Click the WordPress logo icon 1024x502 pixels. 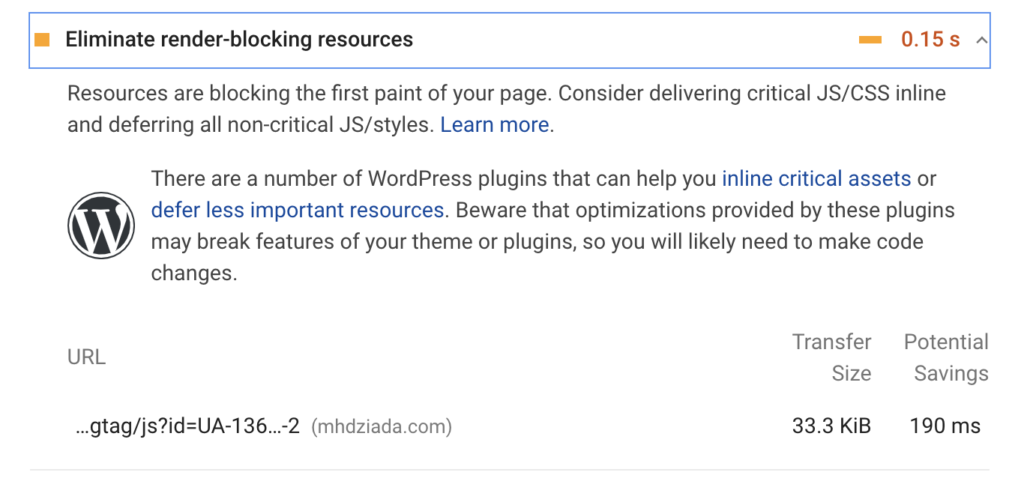point(101,225)
